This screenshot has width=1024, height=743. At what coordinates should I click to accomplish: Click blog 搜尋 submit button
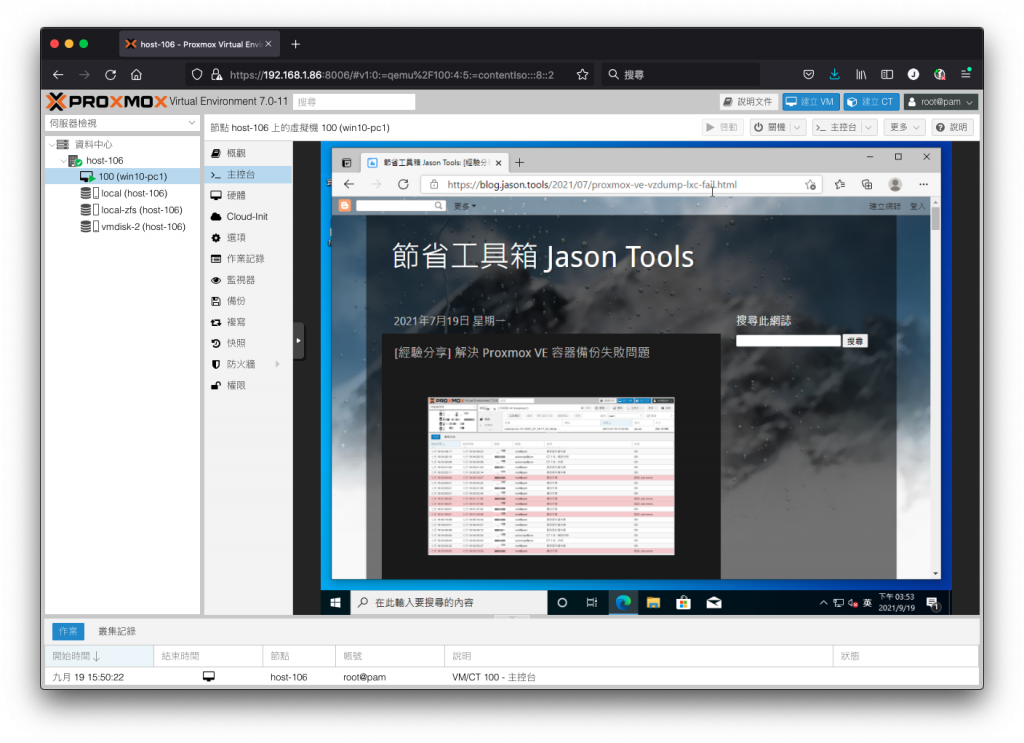855,341
